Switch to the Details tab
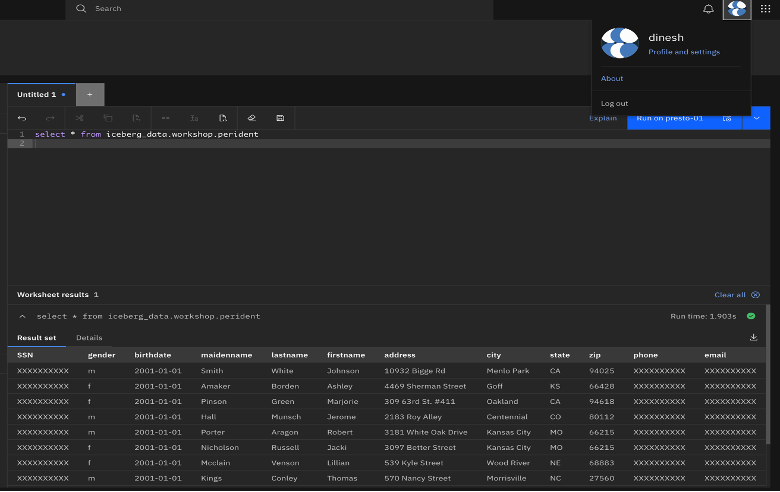The image size is (780, 492). point(89,338)
